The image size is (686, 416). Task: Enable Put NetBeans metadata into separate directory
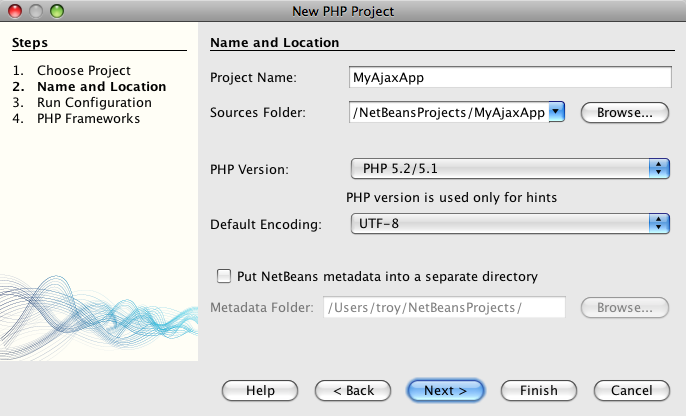click(224, 276)
